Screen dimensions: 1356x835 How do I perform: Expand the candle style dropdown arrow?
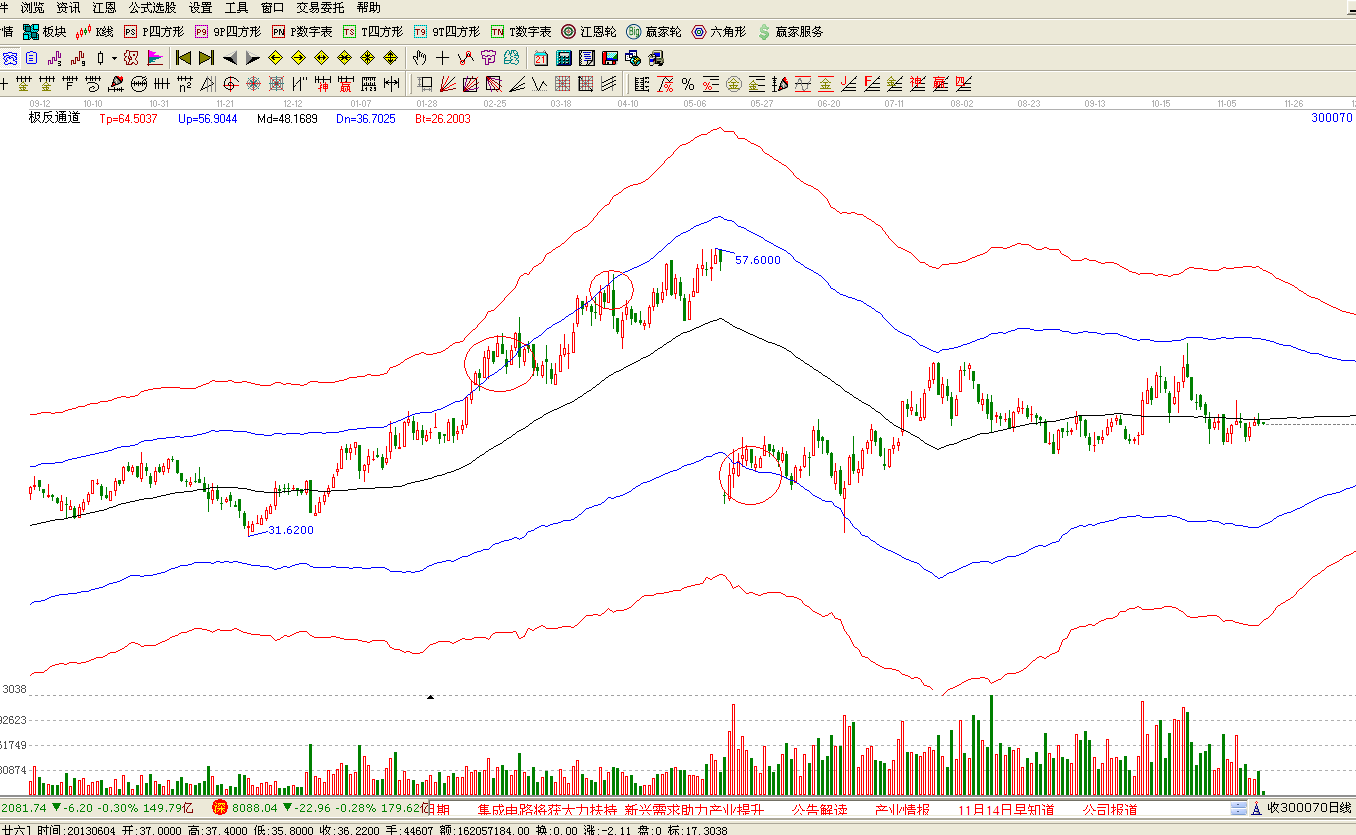pyautogui.click(x=114, y=58)
